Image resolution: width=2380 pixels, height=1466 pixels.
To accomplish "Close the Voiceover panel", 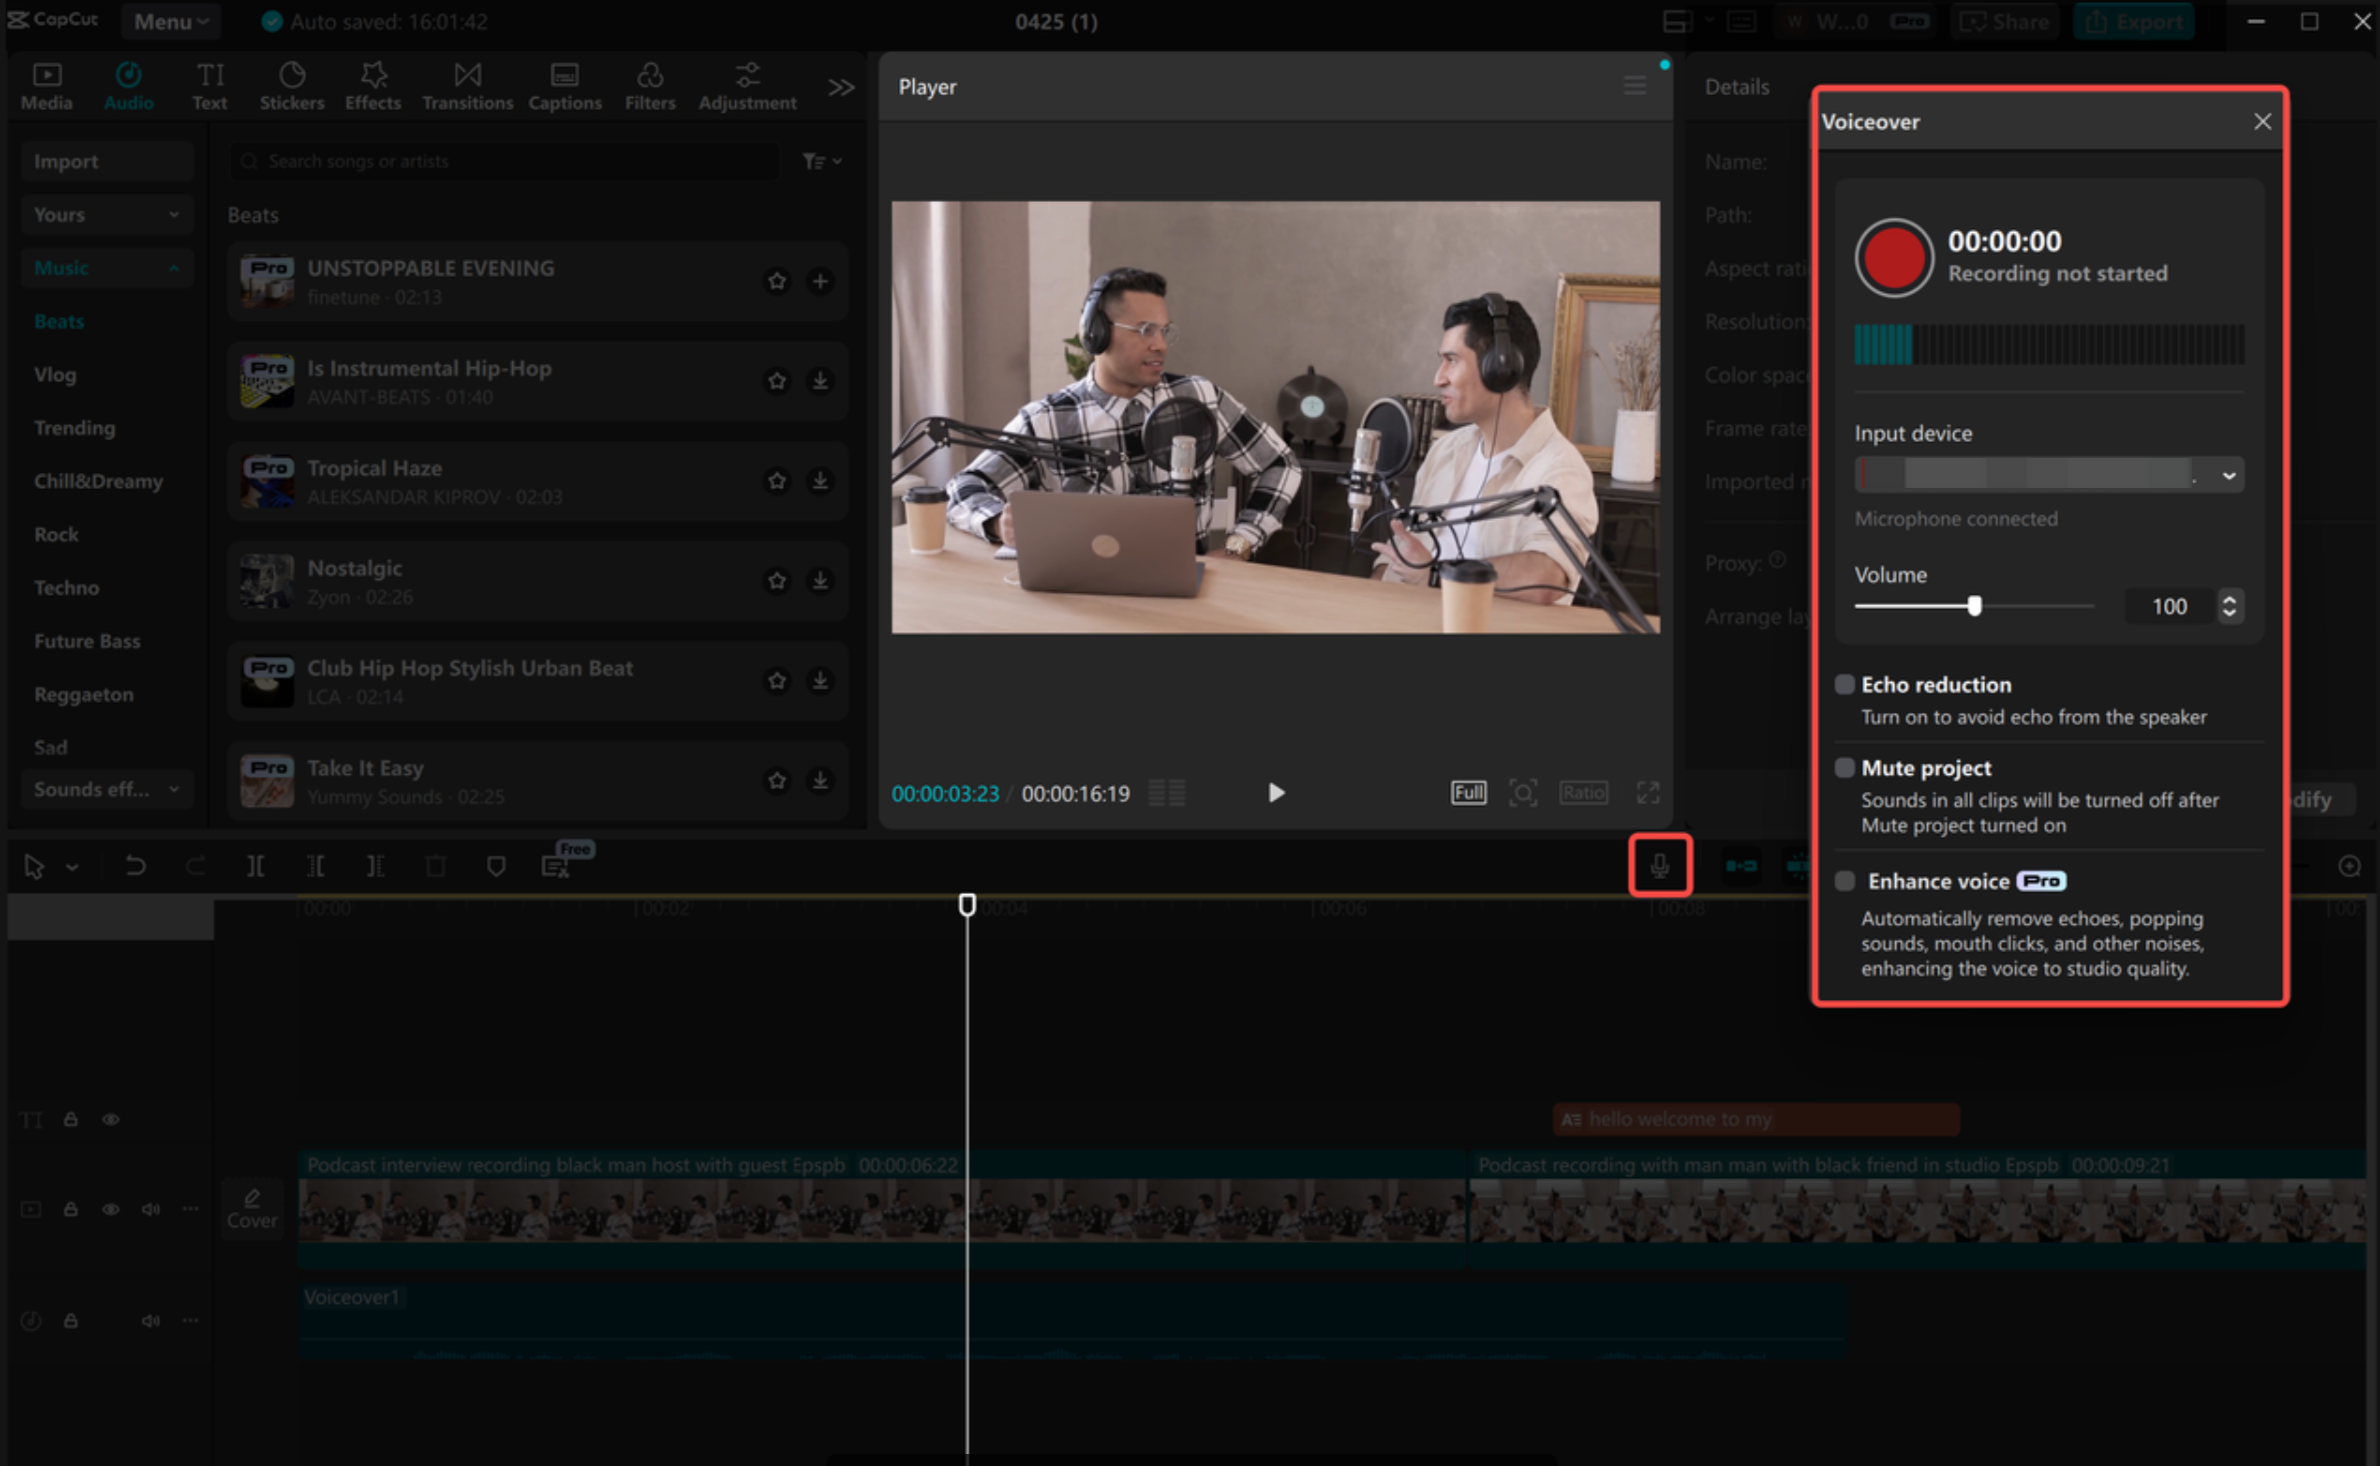I will pyautogui.click(x=2262, y=122).
